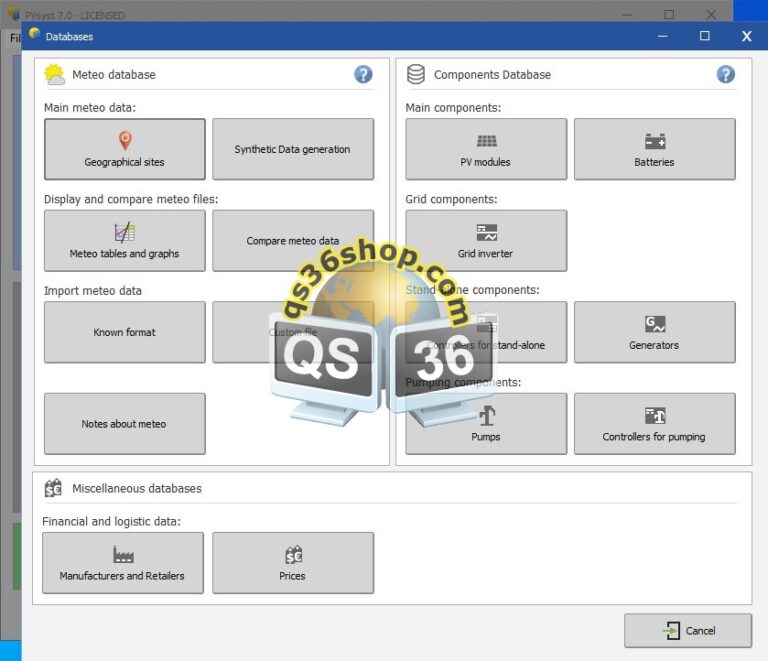Click the Main components label
The image size is (768, 661).
point(453,108)
